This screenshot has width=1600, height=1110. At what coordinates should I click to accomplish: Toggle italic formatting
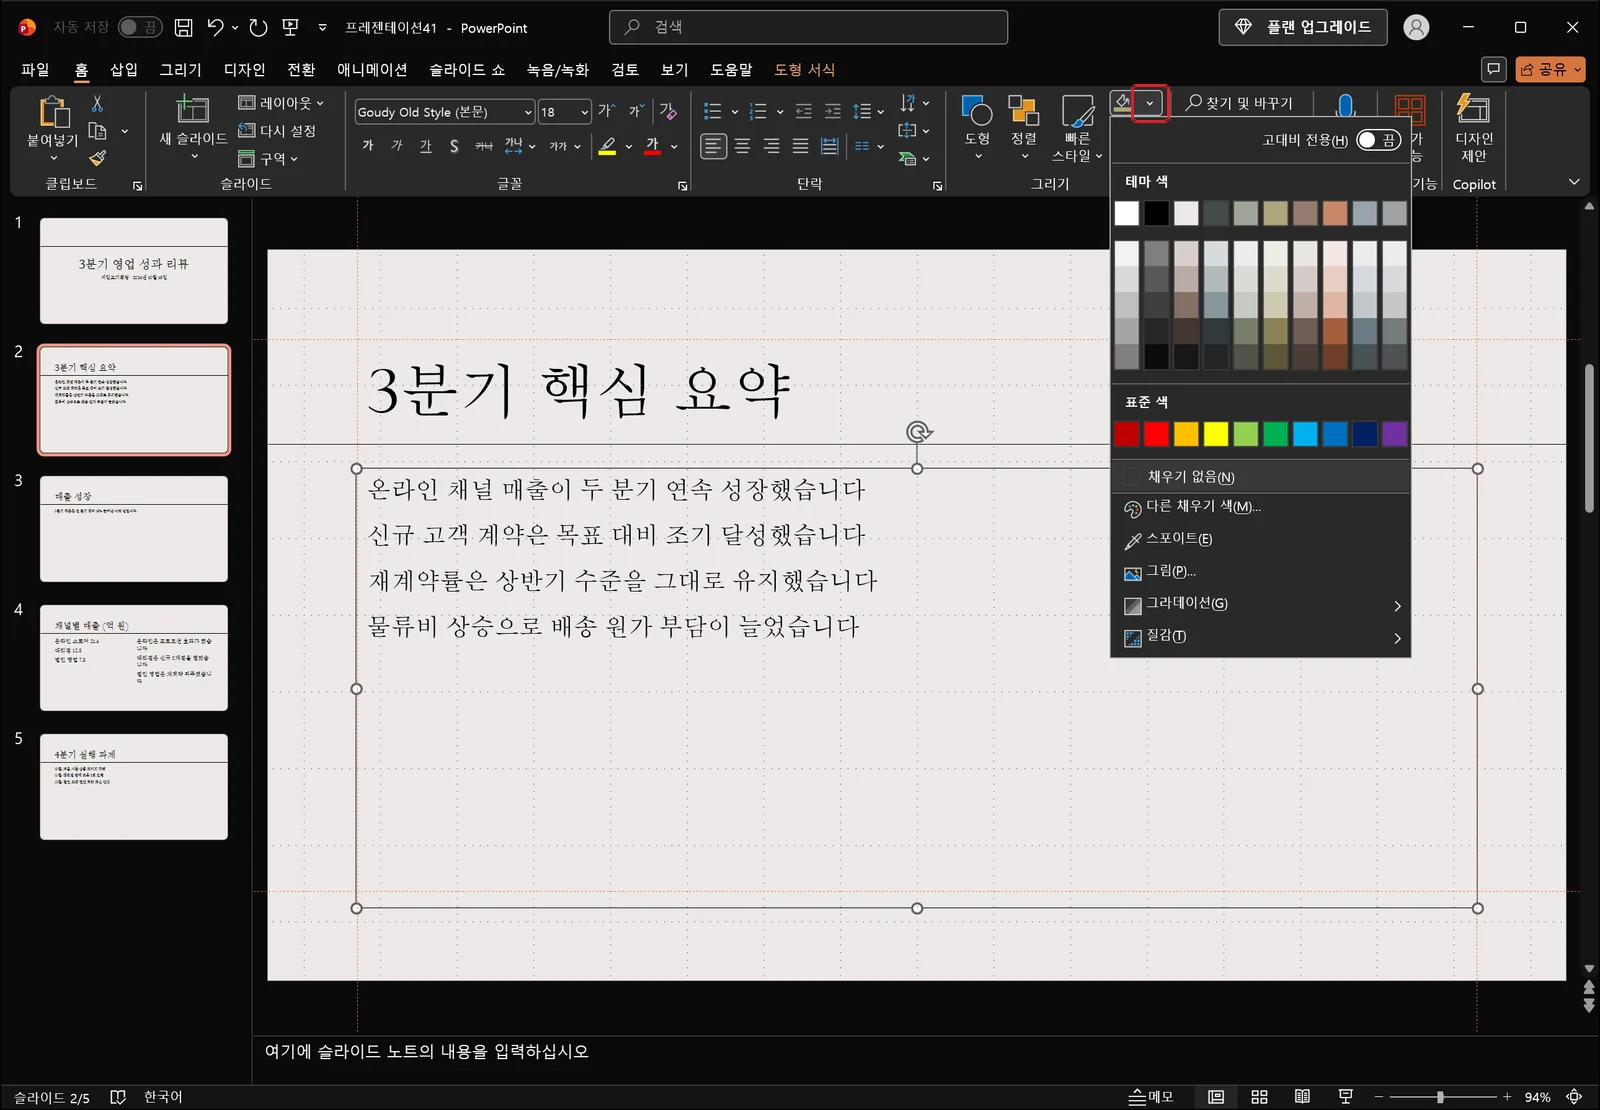(397, 146)
